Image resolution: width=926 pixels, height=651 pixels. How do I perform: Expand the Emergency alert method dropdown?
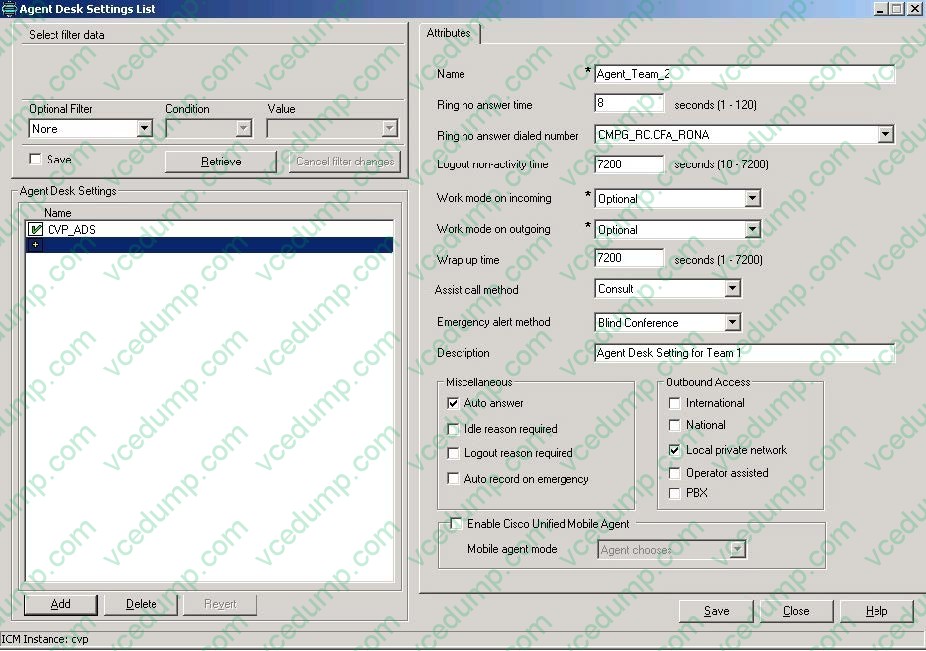click(x=733, y=323)
